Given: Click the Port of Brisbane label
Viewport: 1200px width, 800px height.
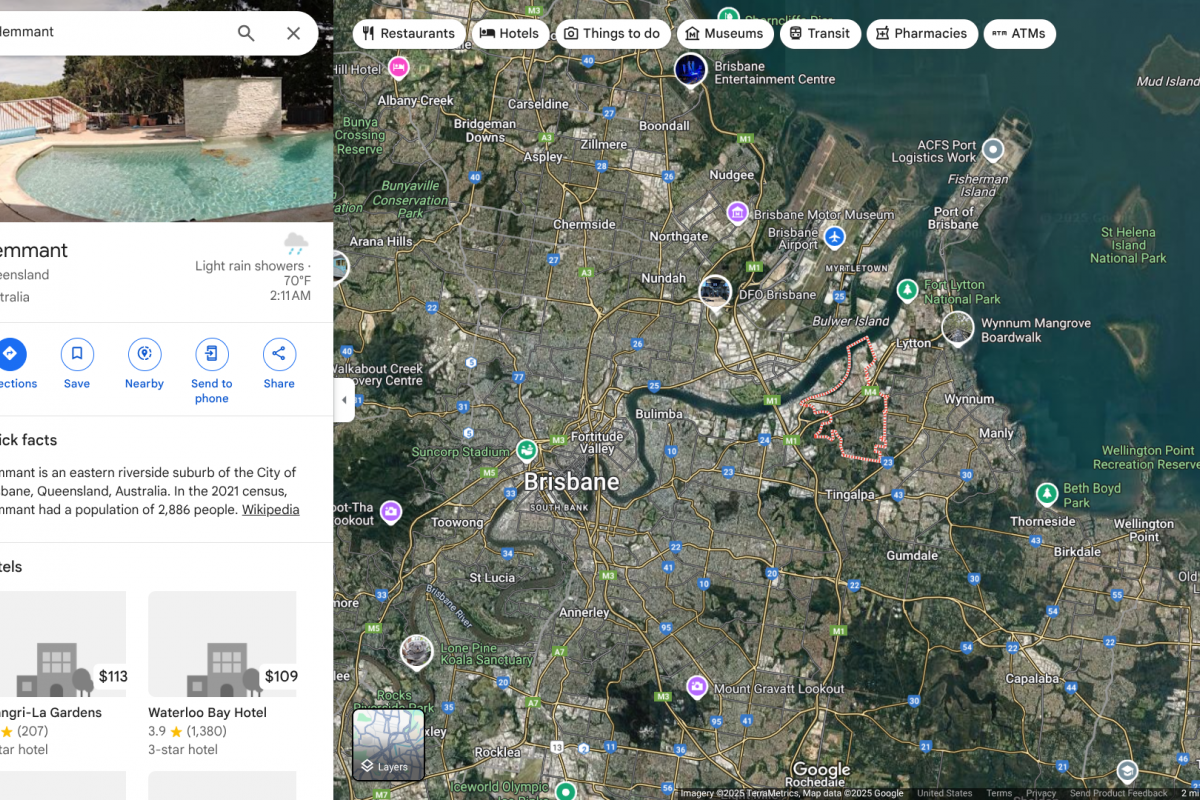Looking at the screenshot, I should pos(955,218).
